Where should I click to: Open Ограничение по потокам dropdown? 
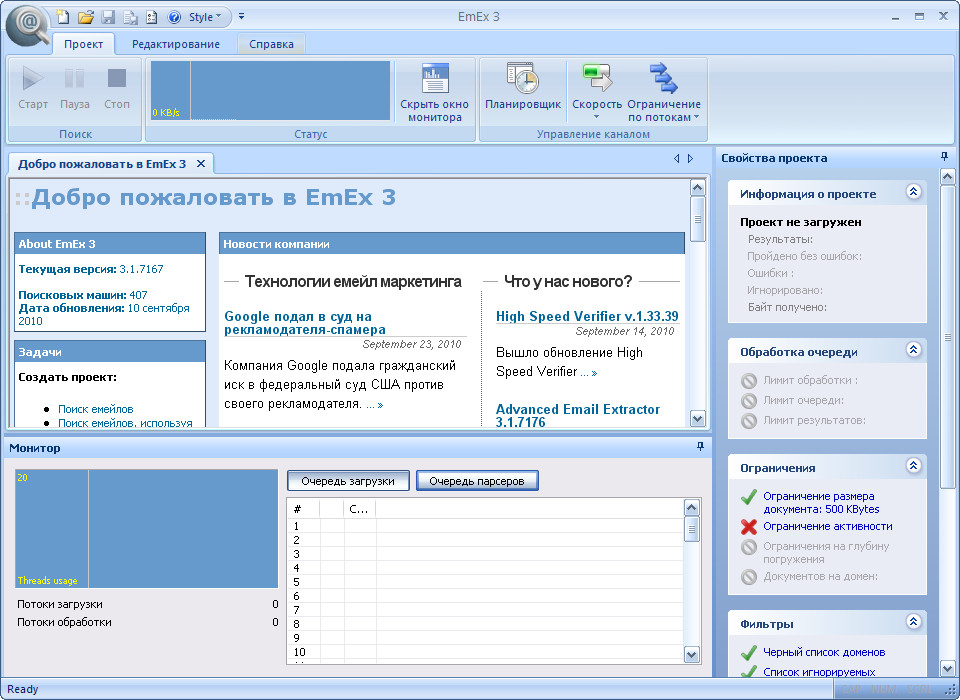click(664, 92)
